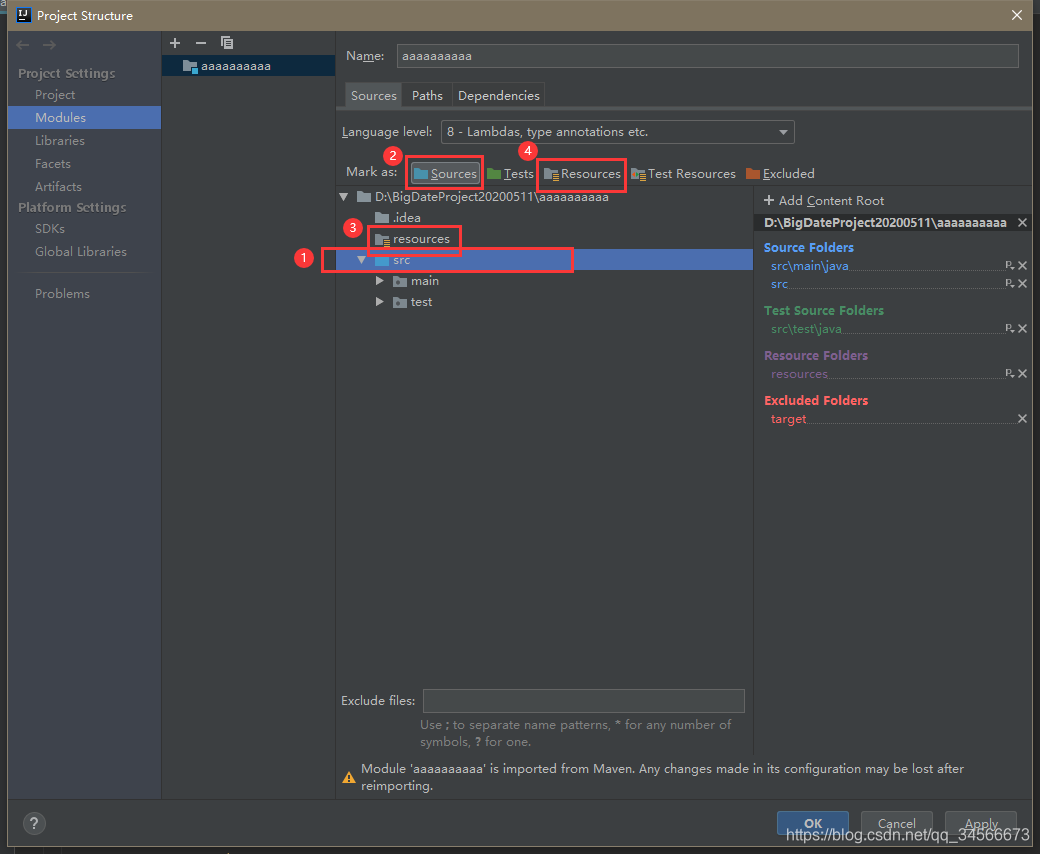Remove target from Excluded Folders

pos(1023,419)
